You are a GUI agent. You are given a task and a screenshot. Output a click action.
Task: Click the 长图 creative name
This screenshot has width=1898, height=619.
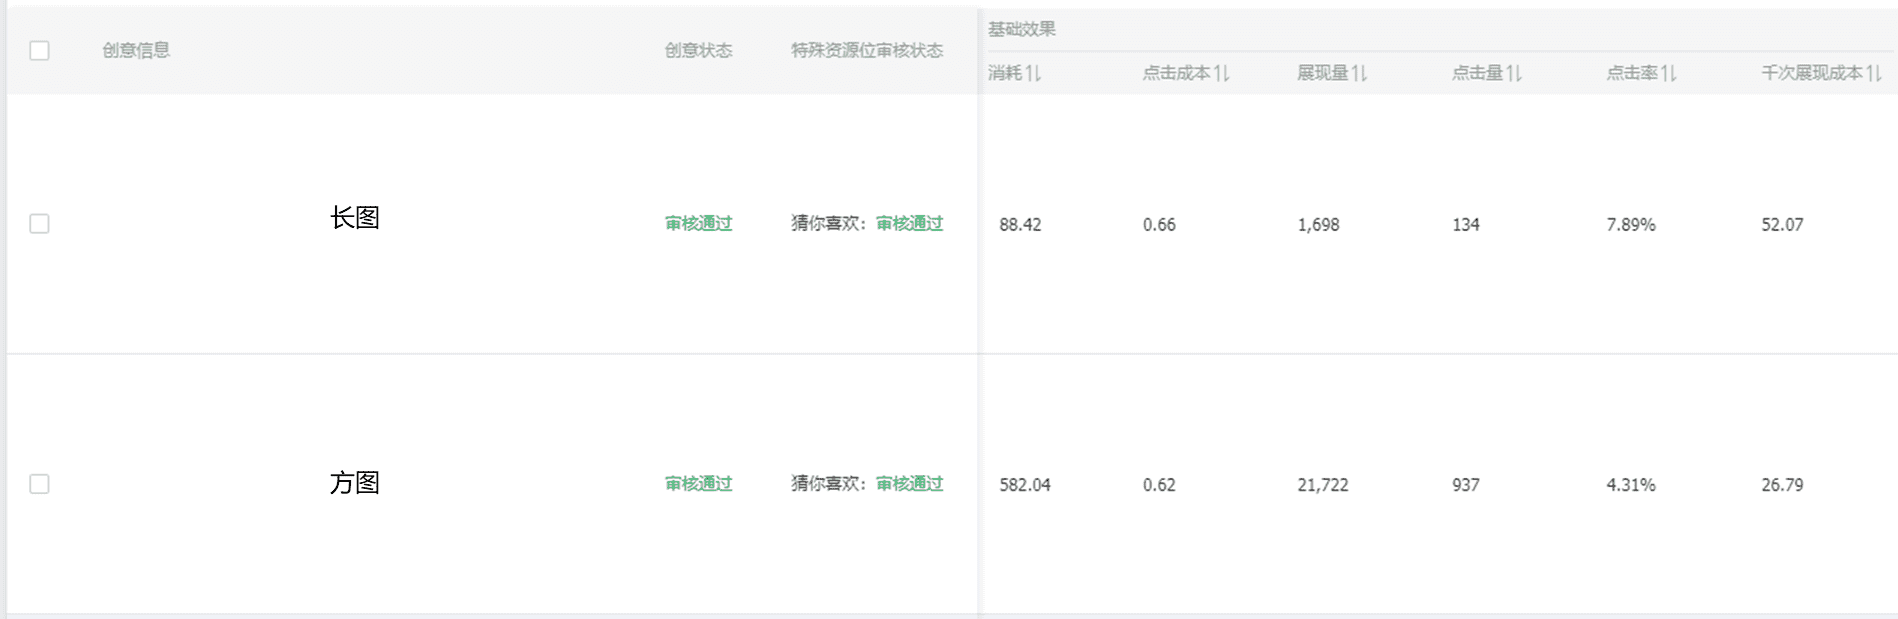355,217
